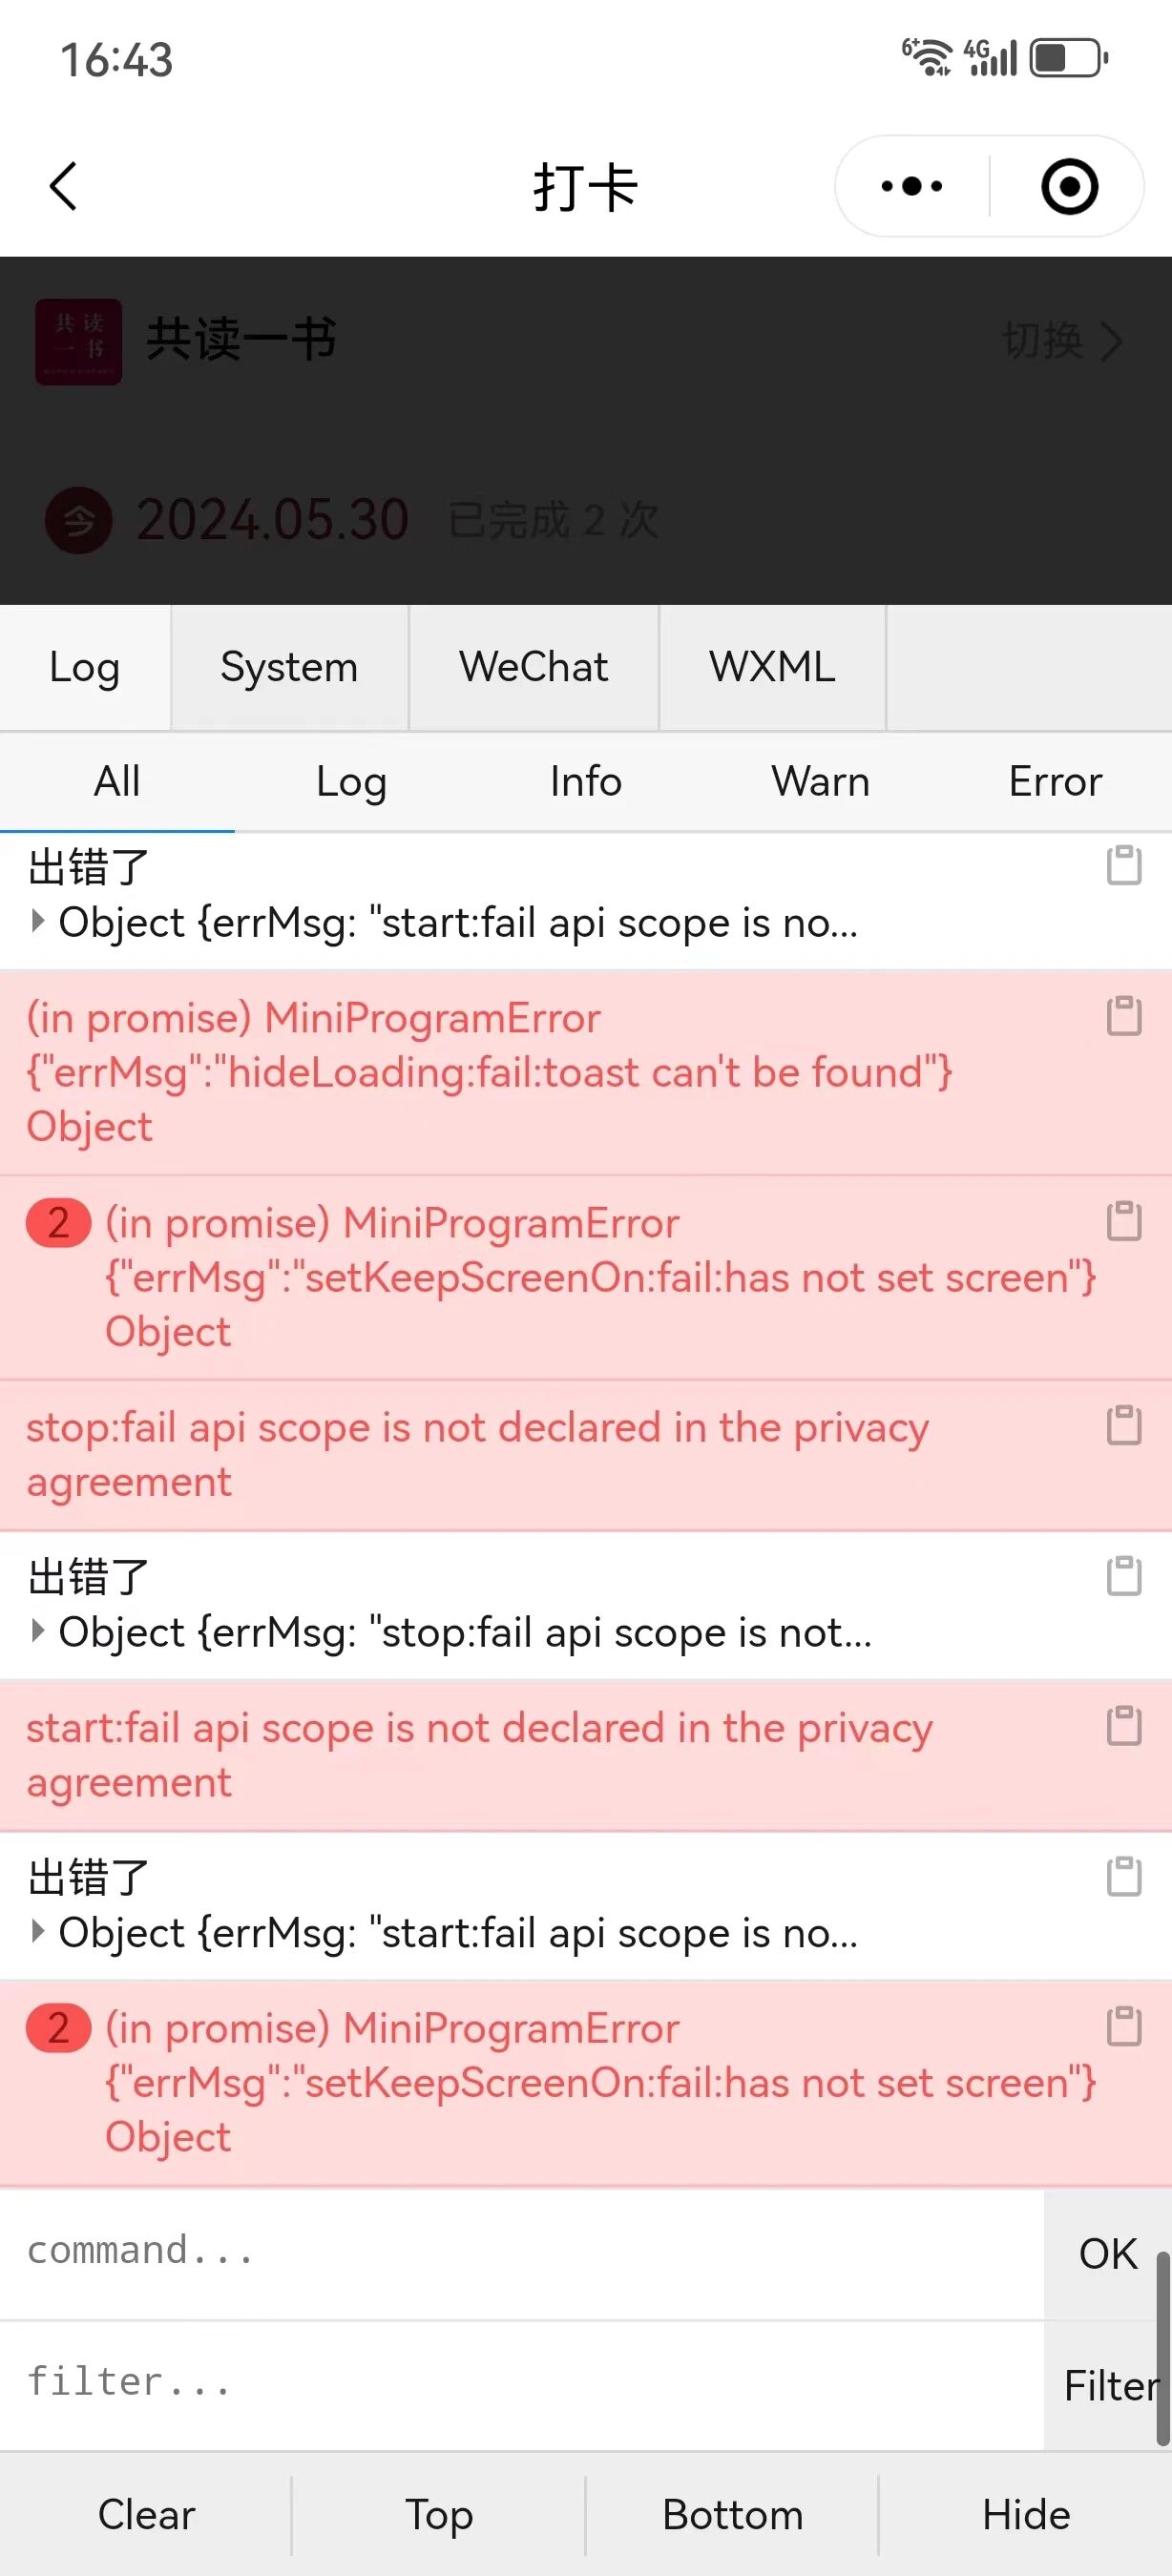Expand the lower start:fail Object entry

coord(38,1931)
